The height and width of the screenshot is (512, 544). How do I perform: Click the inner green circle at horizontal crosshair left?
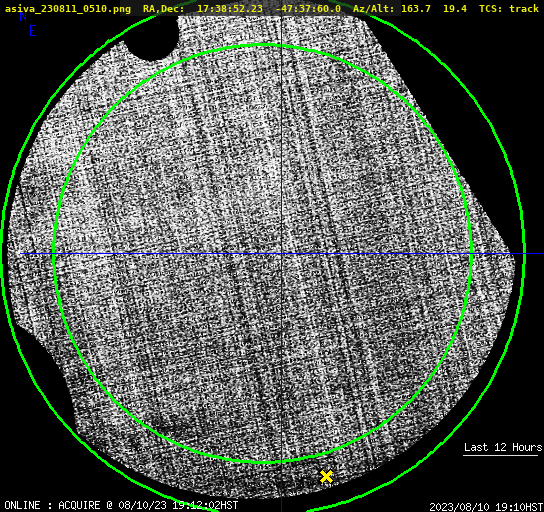pos(54,254)
